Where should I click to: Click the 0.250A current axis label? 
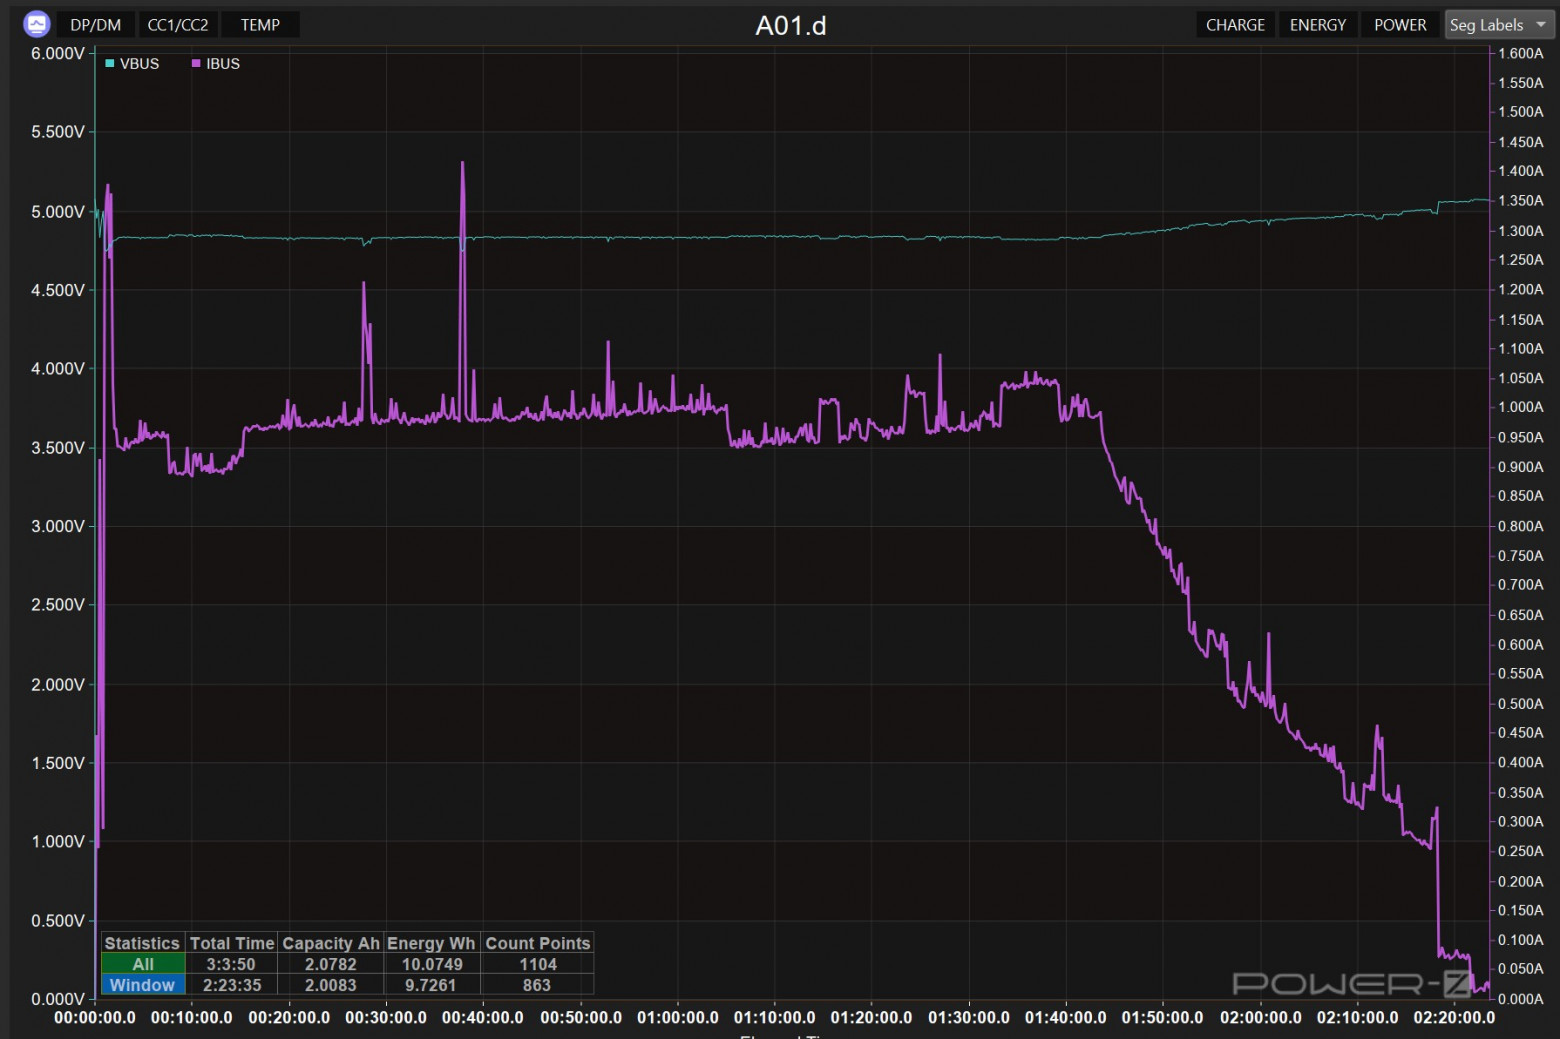pyautogui.click(x=1521, y=851)
